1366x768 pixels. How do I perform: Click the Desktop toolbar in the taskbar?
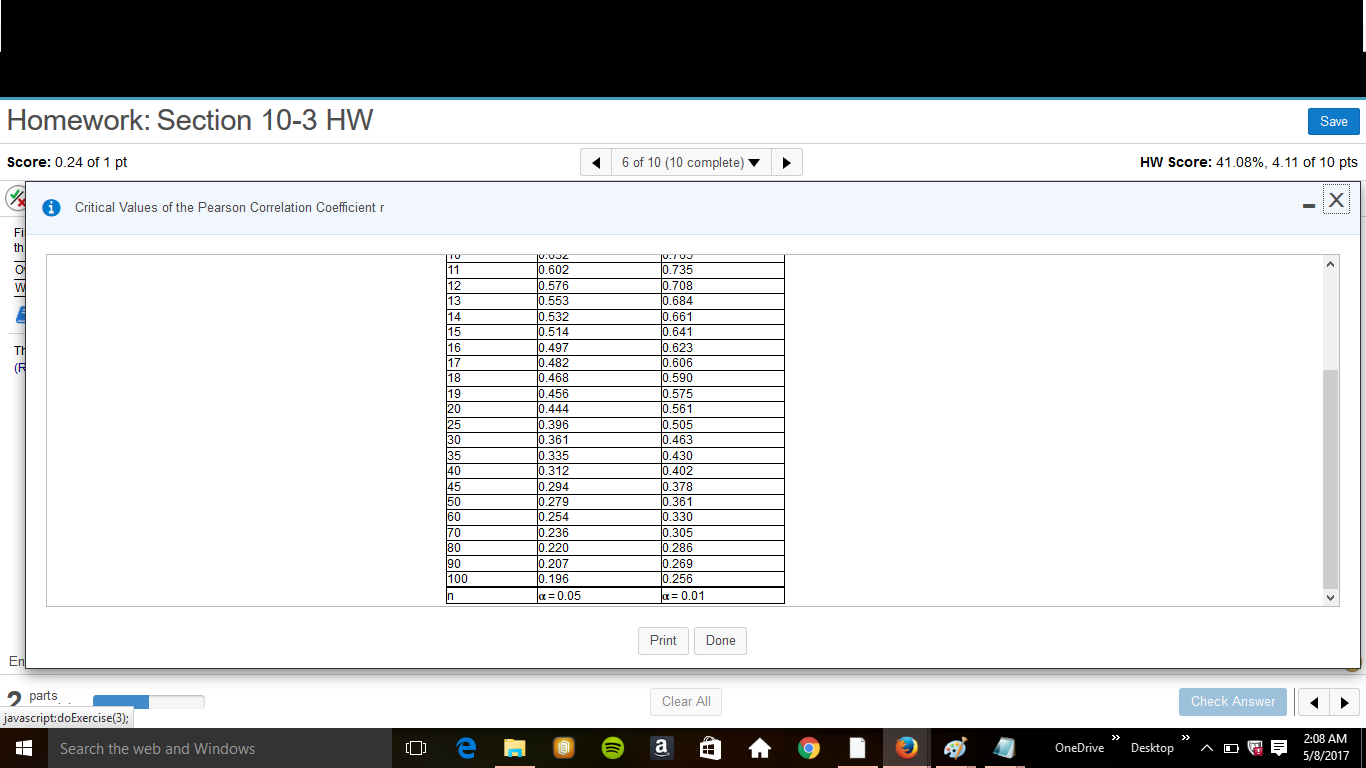1152,747
